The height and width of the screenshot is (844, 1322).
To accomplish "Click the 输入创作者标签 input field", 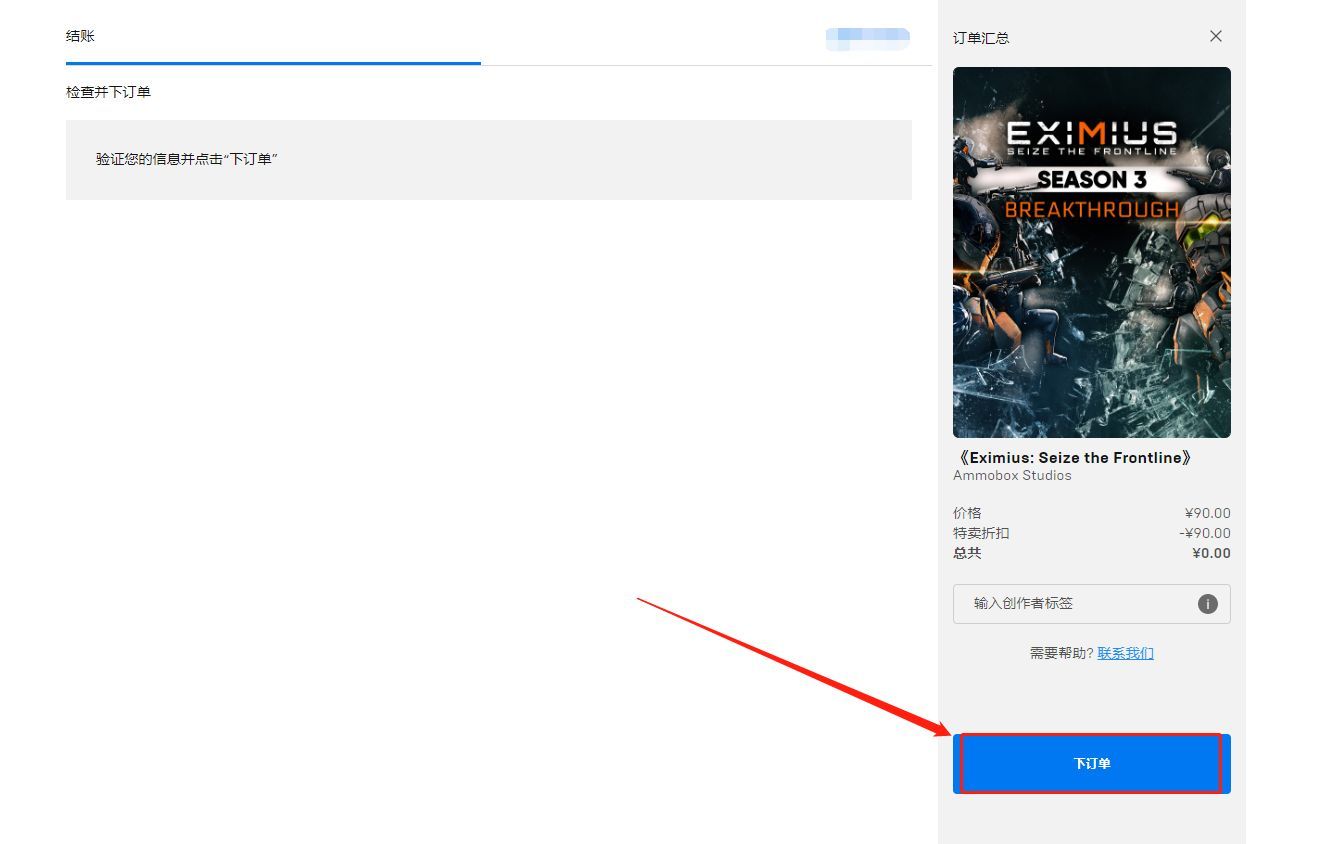I will [1060, 604].
